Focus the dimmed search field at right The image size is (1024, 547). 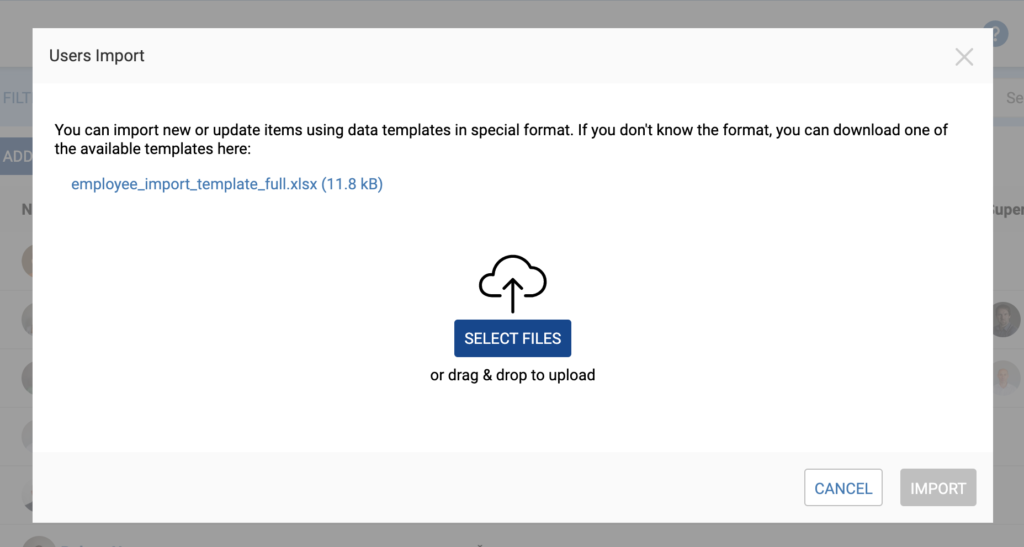pos(1008,98)
